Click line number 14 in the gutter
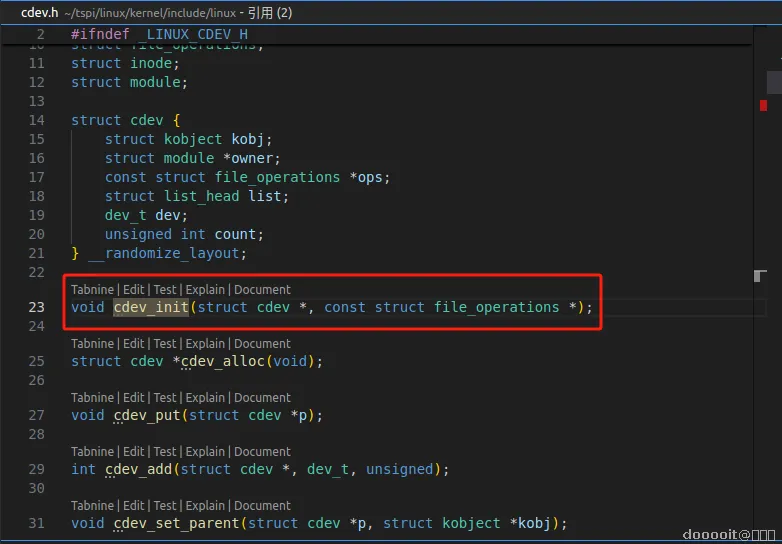 (36, 120)
